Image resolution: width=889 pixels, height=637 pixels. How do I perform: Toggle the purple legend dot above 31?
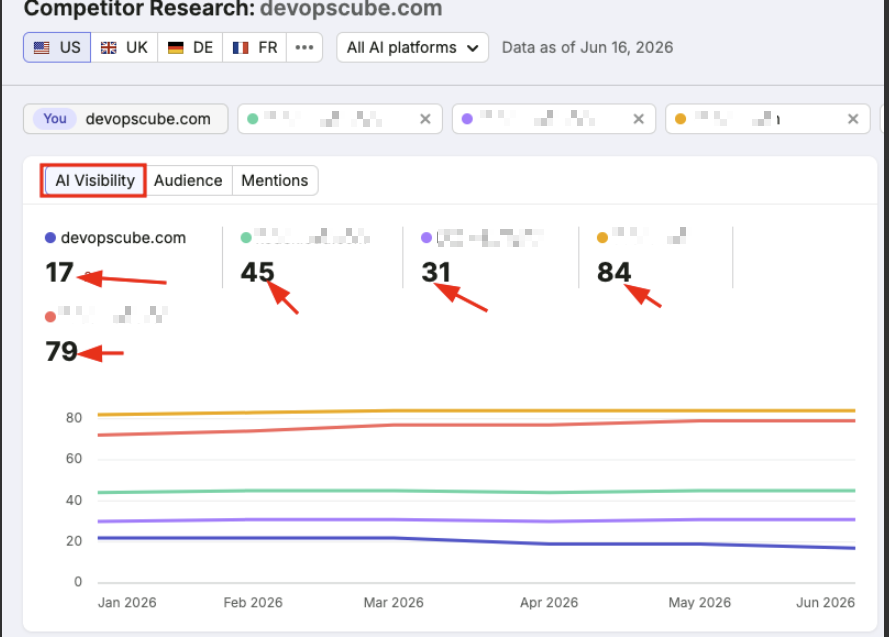pyautogui.click(x=426, y=237)
